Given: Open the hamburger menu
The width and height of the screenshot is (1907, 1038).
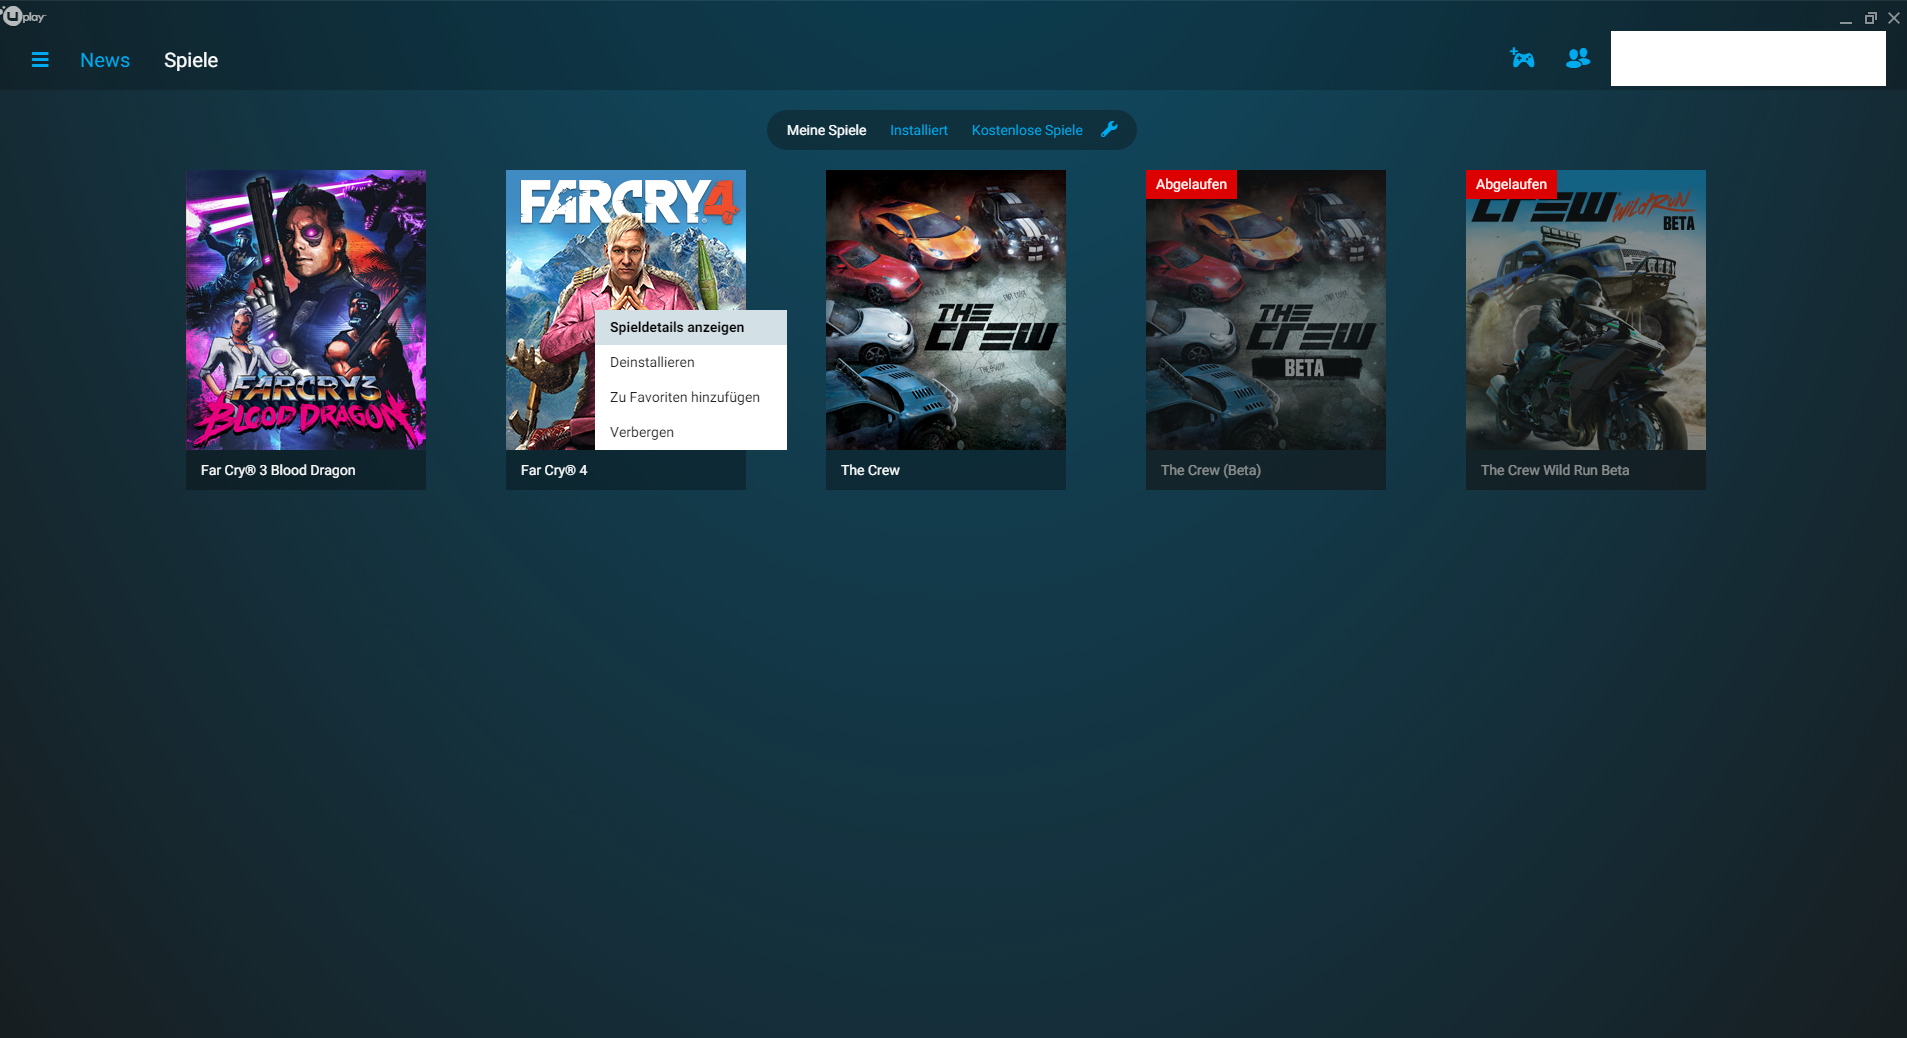Looking at the screenshot, I should [40, 60].
